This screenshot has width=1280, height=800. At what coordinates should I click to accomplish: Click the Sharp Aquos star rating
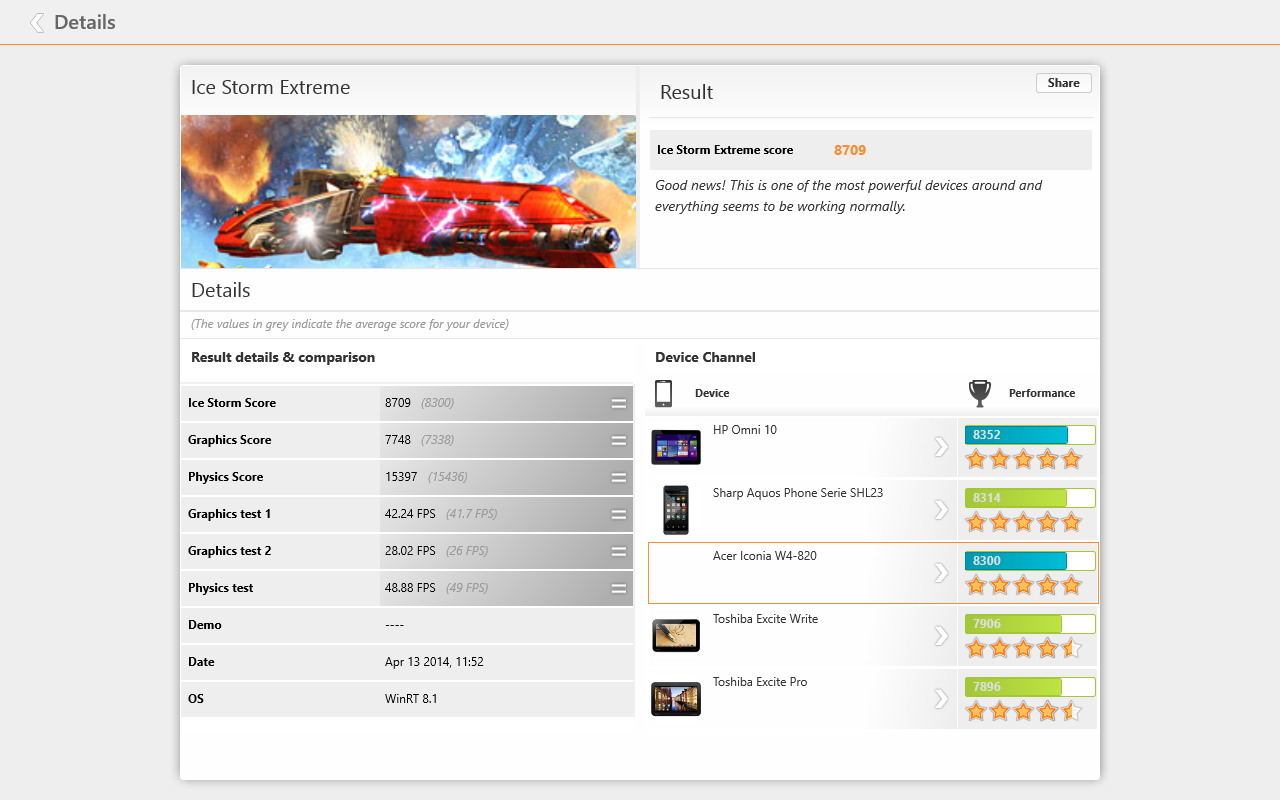tap(1023, 523)
